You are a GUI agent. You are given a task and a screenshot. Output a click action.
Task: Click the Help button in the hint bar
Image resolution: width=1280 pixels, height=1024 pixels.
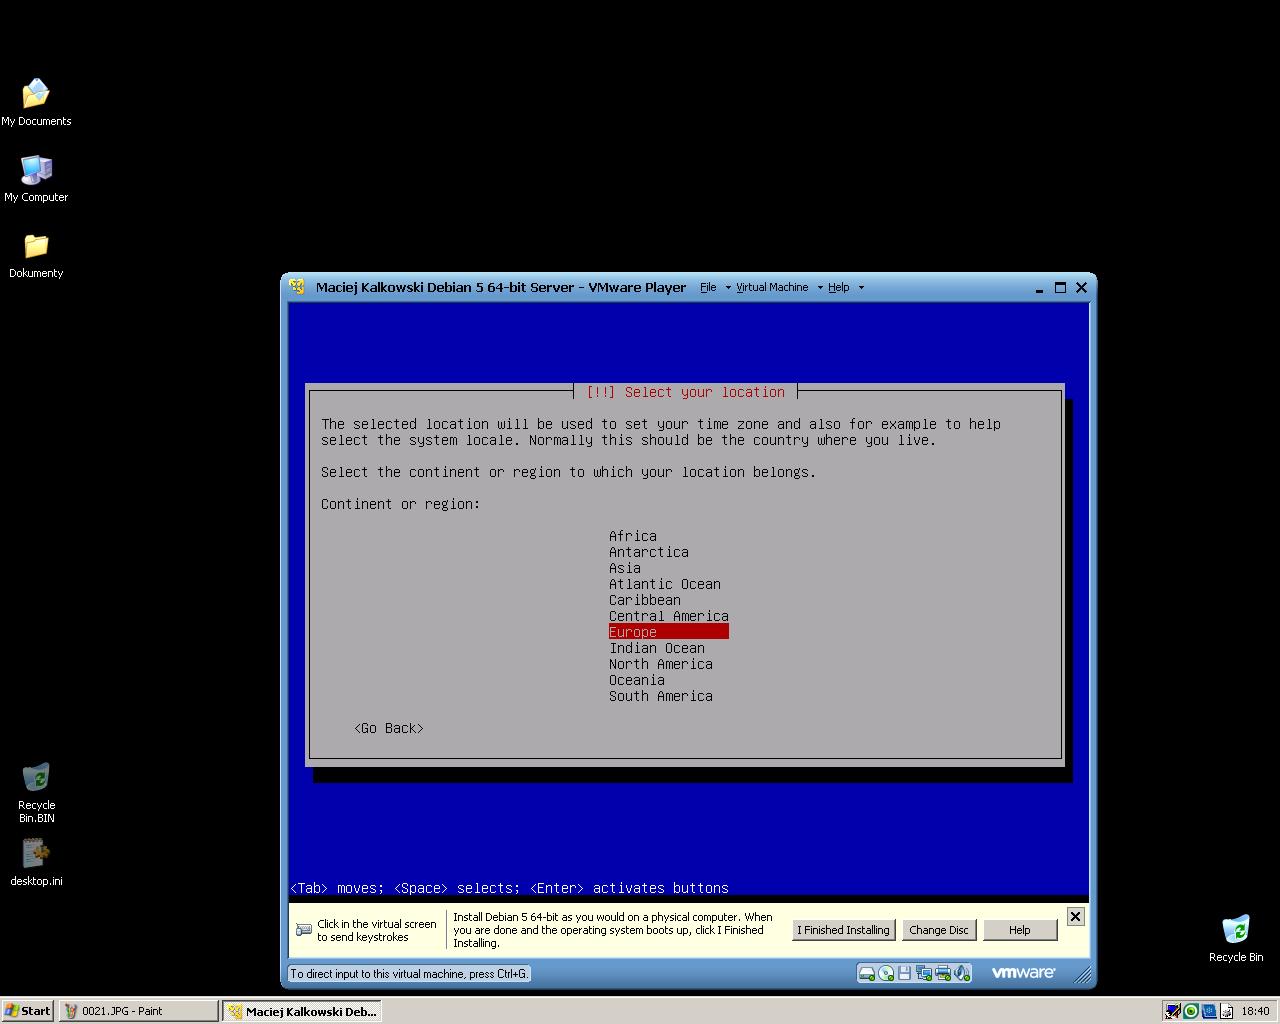pos(1020,930)
